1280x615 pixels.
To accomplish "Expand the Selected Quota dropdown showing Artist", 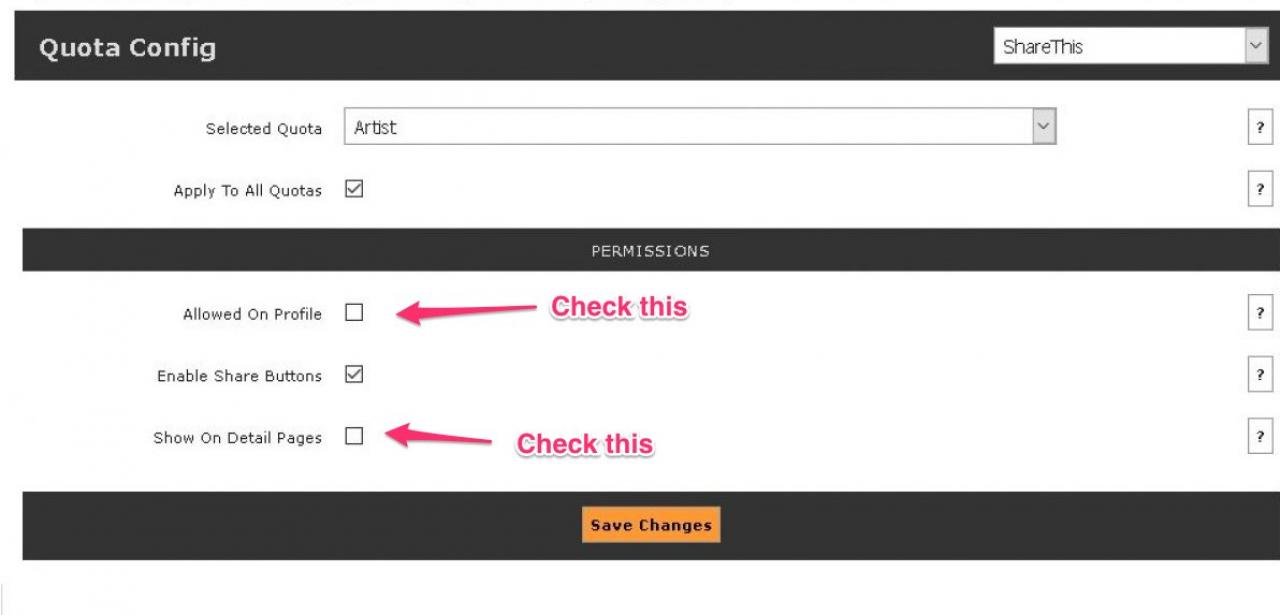I will point(700,127).
